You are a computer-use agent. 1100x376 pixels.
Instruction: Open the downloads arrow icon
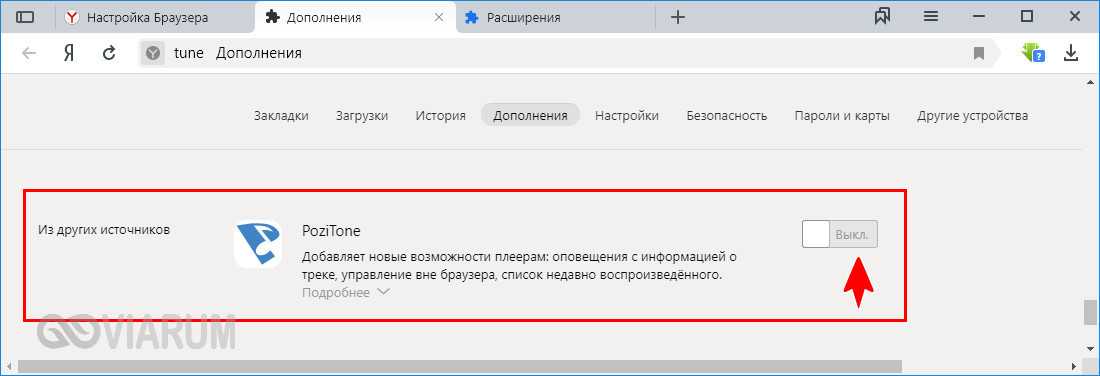(x=1071, y=53)
